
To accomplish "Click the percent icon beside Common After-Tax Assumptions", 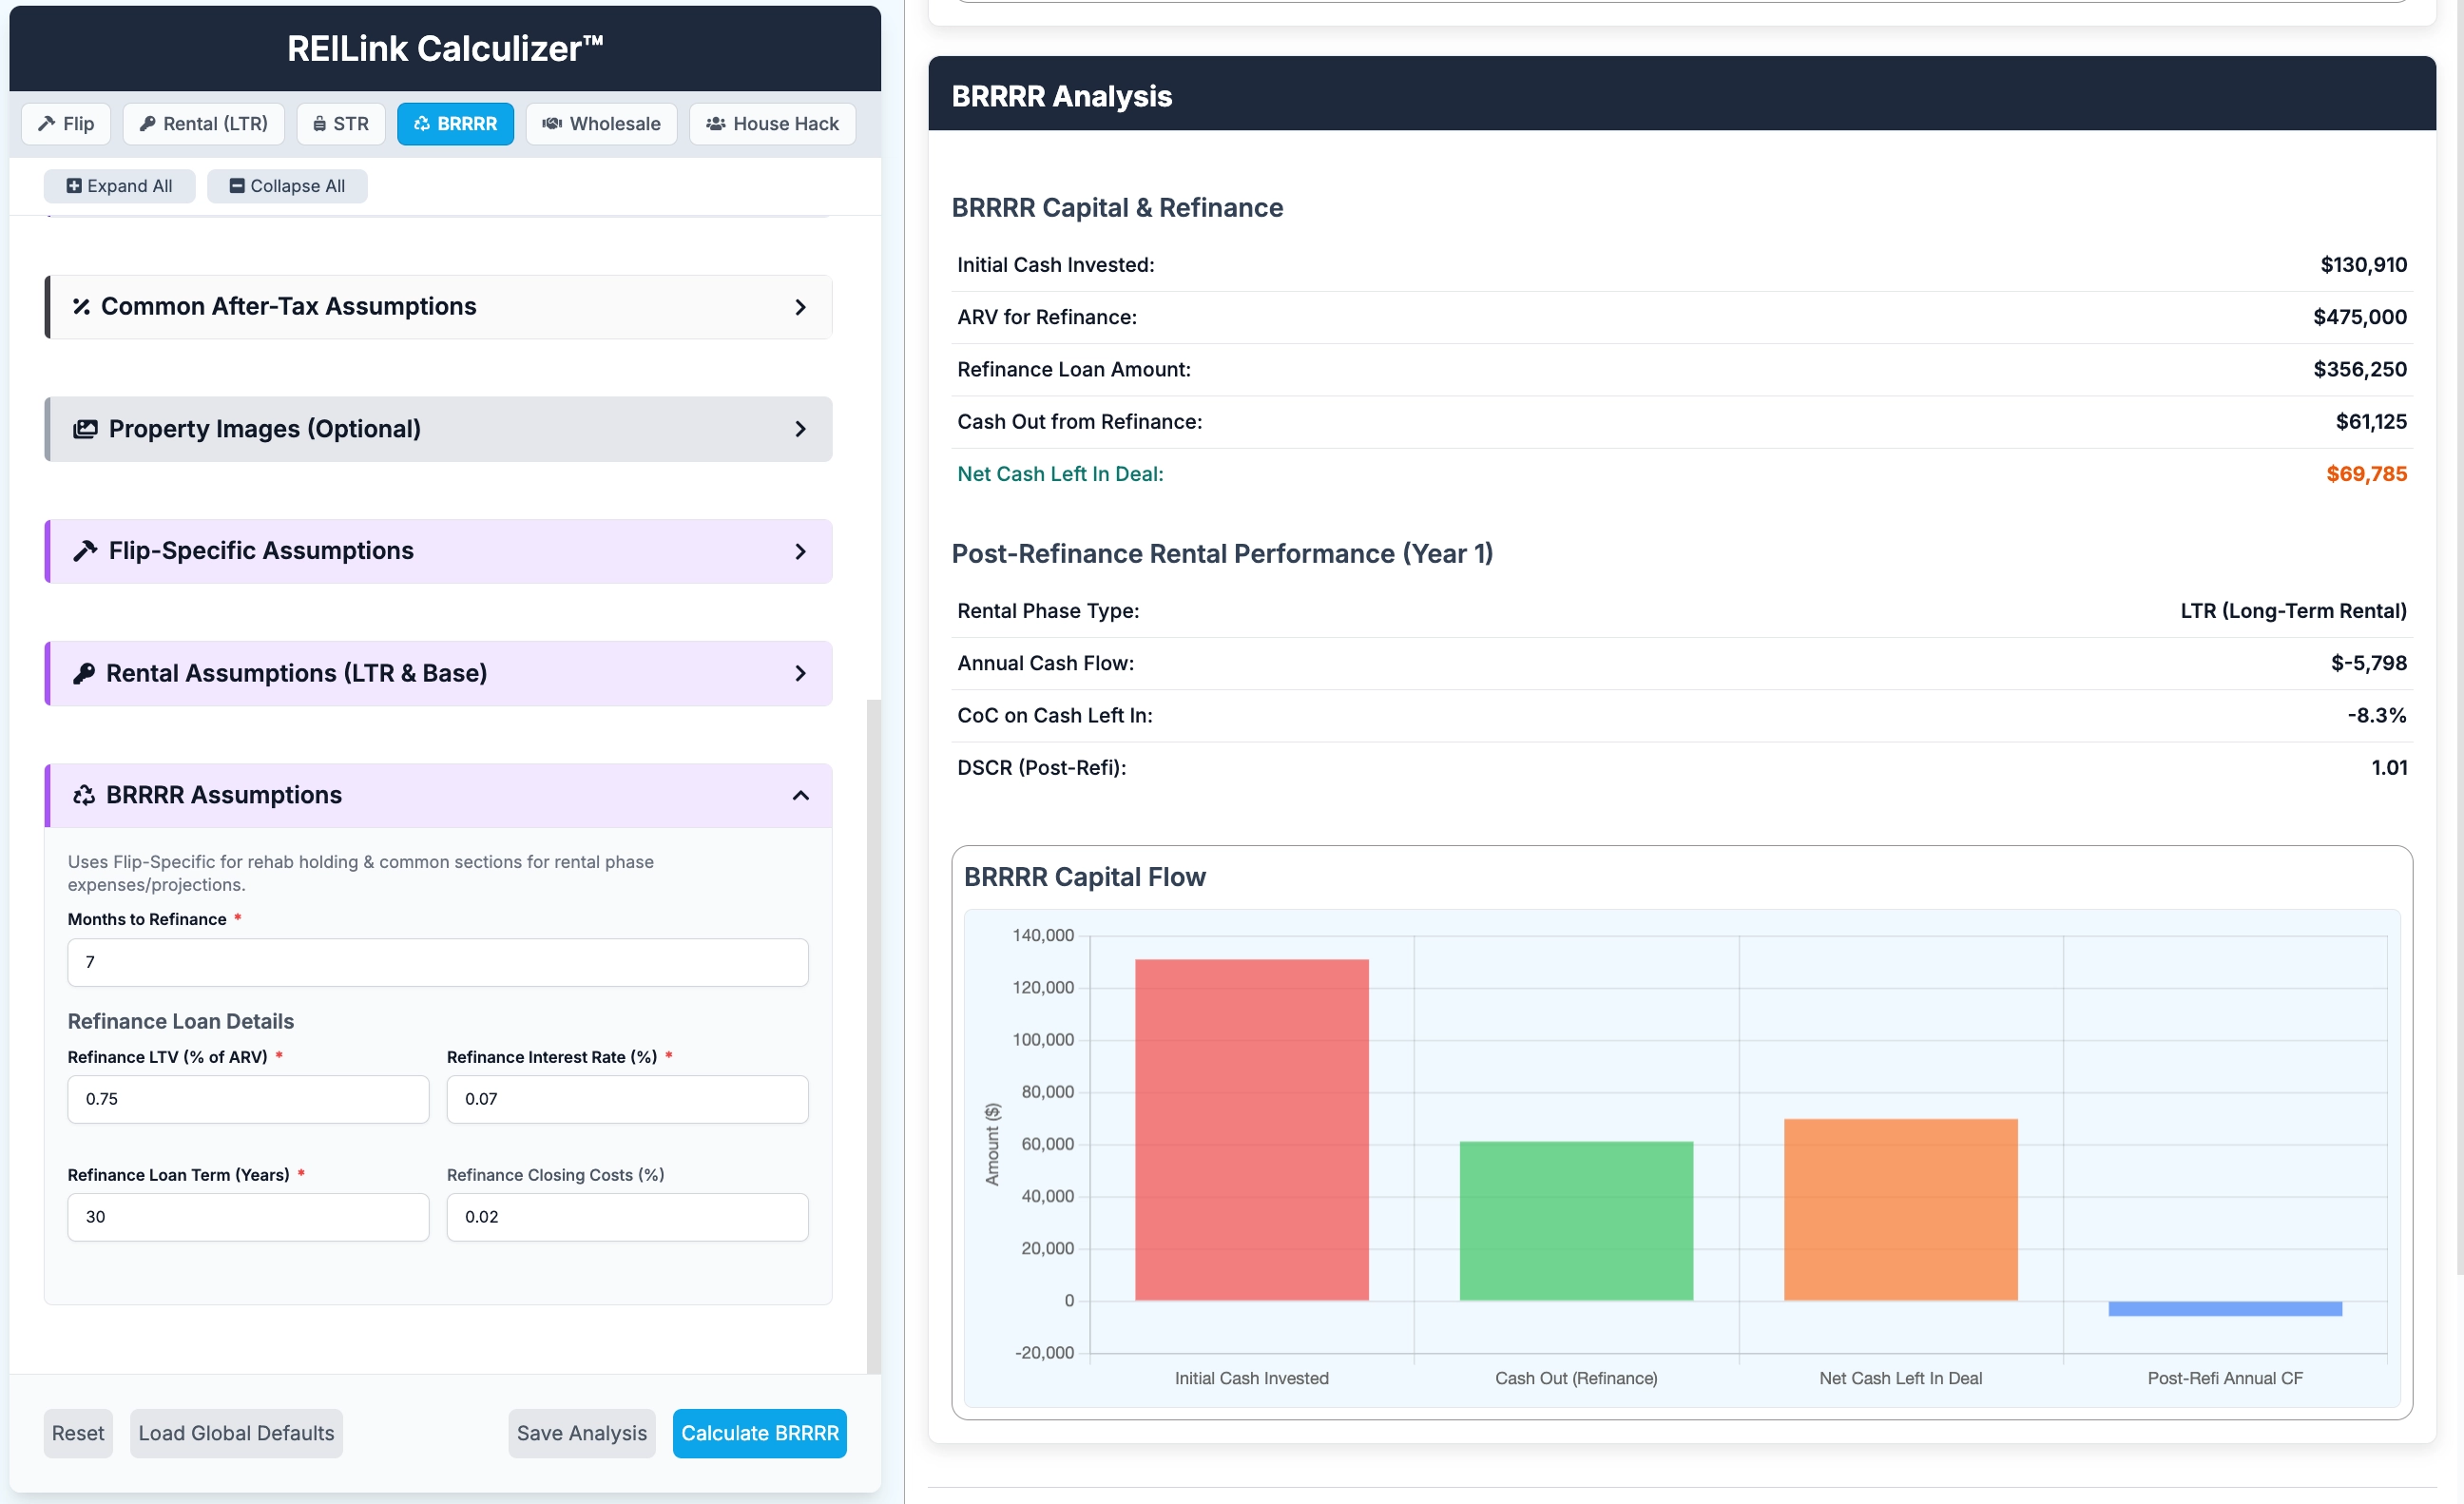I will pyautogui.click(x=81, y=307).
